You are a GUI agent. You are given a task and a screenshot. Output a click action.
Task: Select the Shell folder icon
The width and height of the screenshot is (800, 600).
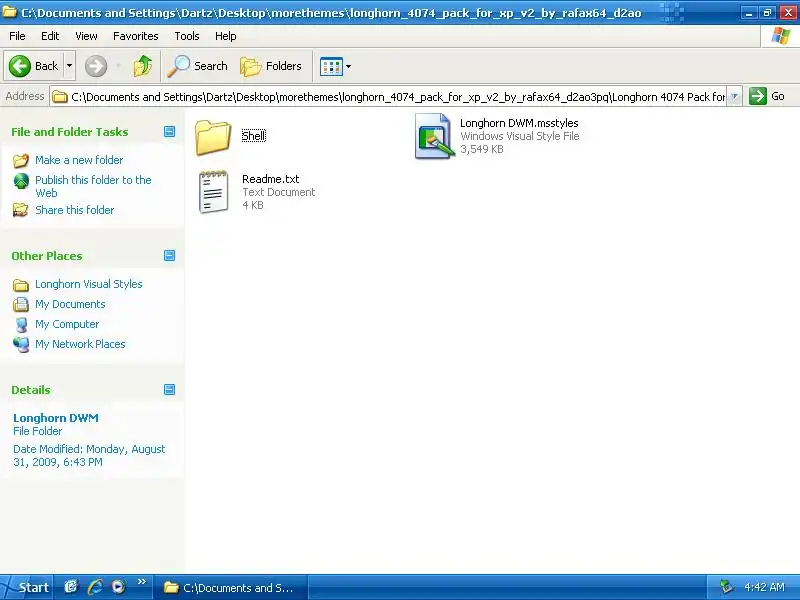213,136
